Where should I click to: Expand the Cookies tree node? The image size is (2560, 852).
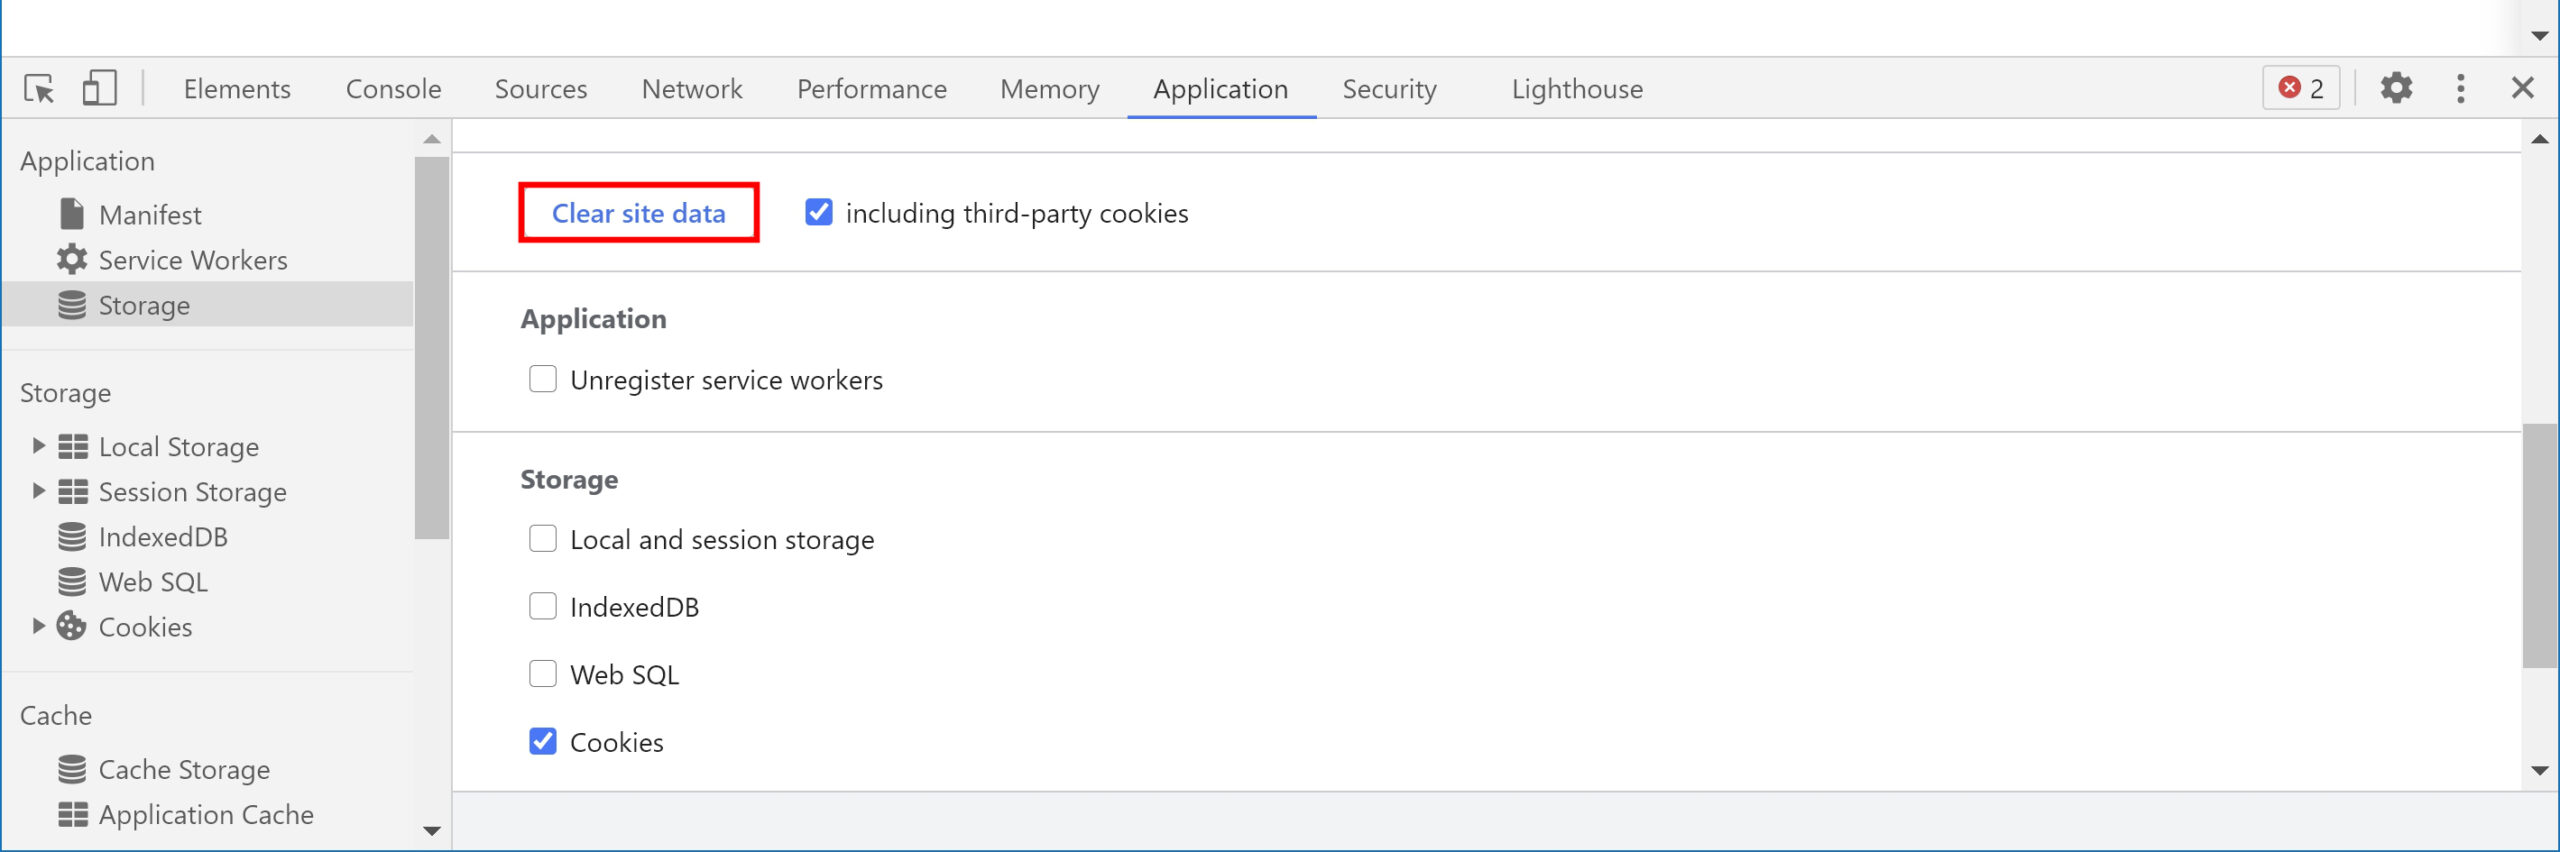(x=38, y=626)
